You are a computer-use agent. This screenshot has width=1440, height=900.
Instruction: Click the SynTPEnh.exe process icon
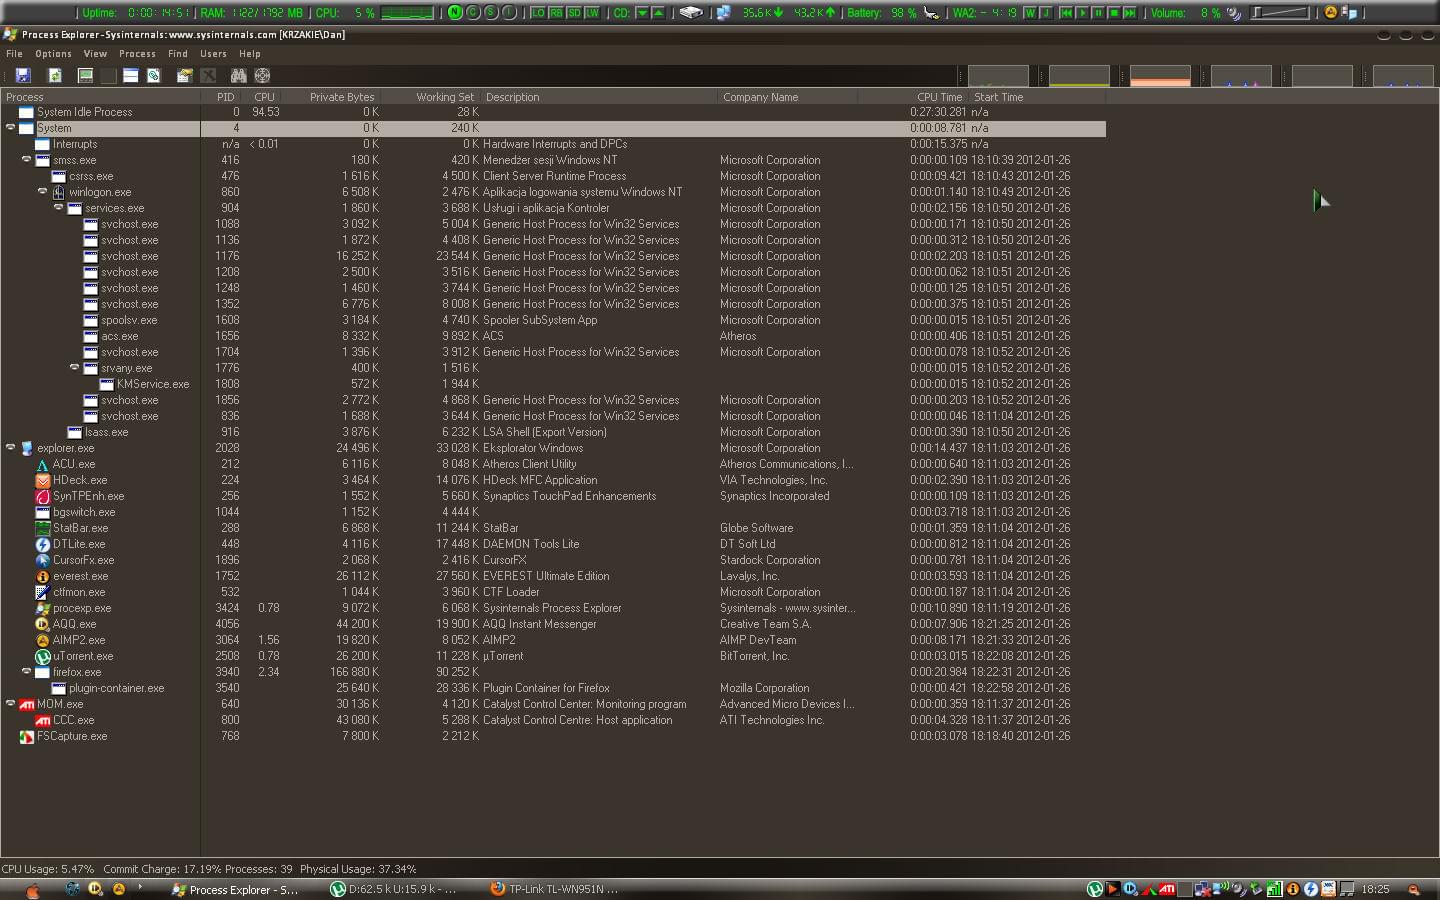tap(43, 497)
